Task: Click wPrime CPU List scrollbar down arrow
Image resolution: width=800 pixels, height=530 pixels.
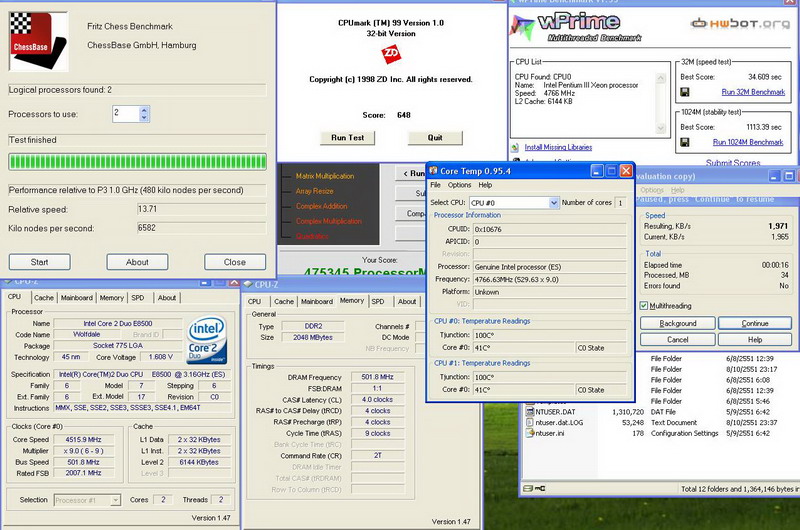Action: [661, 128]
